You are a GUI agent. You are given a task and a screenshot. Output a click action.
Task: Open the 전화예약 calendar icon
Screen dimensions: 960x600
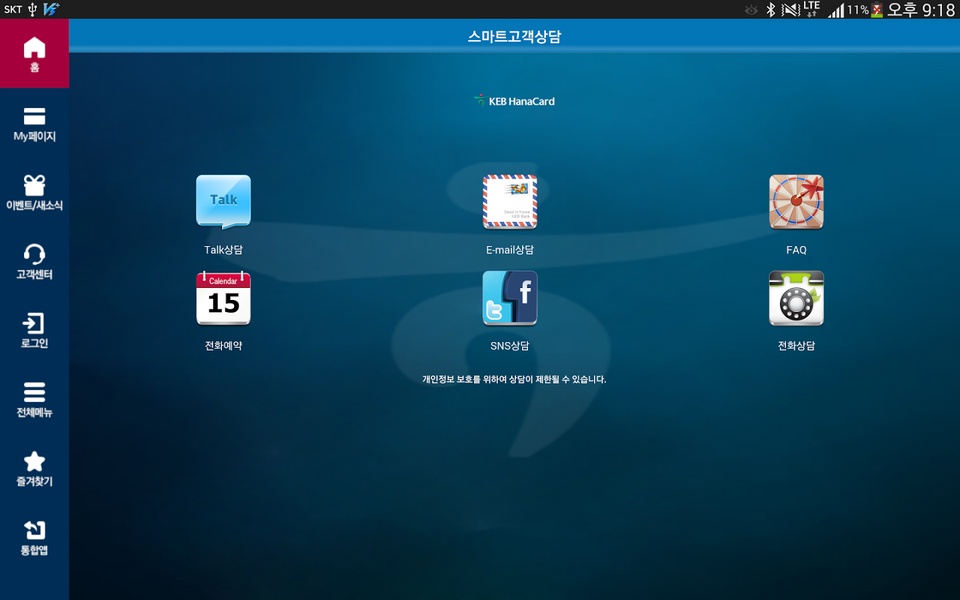[x=223, y=298]
